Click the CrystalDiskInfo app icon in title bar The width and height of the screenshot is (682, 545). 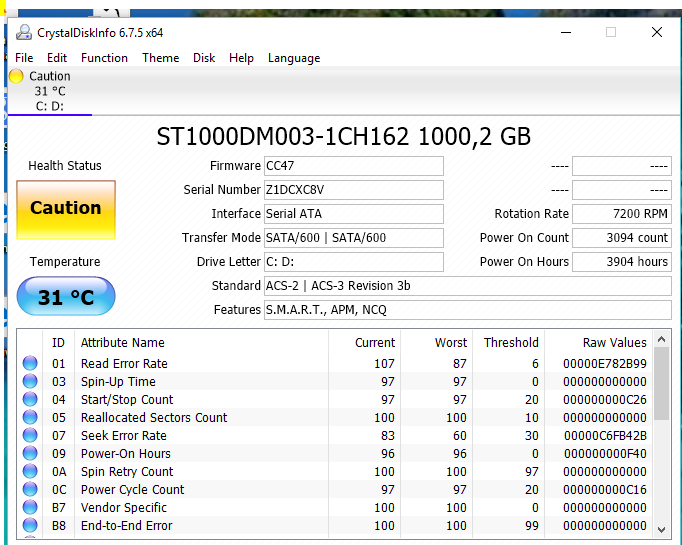24,33
